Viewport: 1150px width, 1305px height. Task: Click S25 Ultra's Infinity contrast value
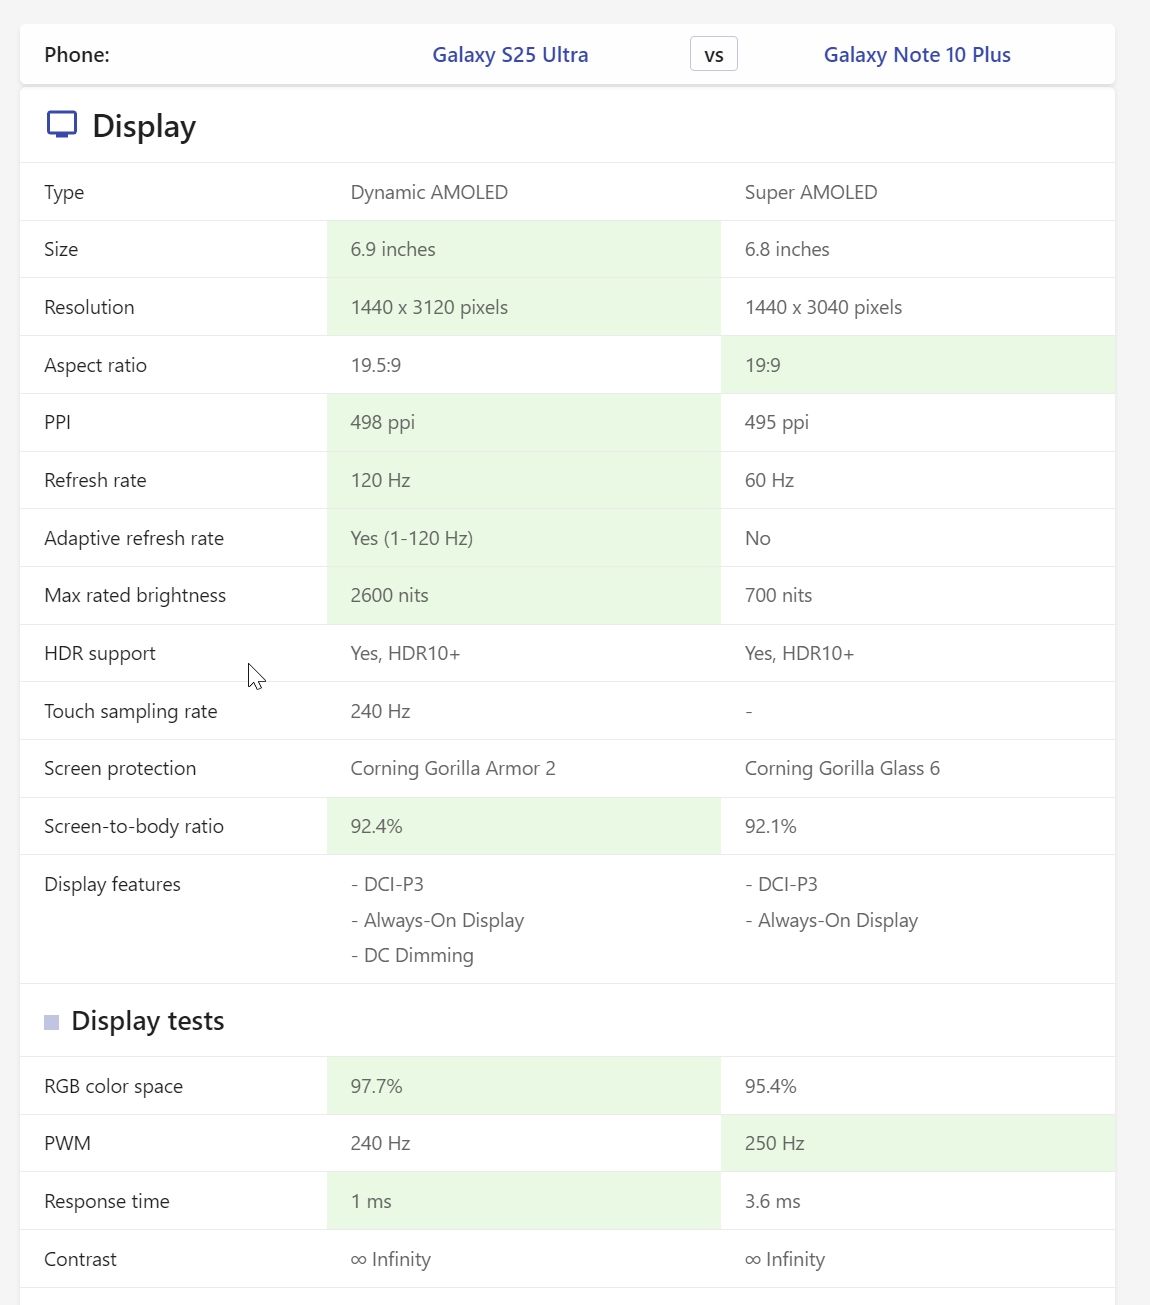point(391,1259)
